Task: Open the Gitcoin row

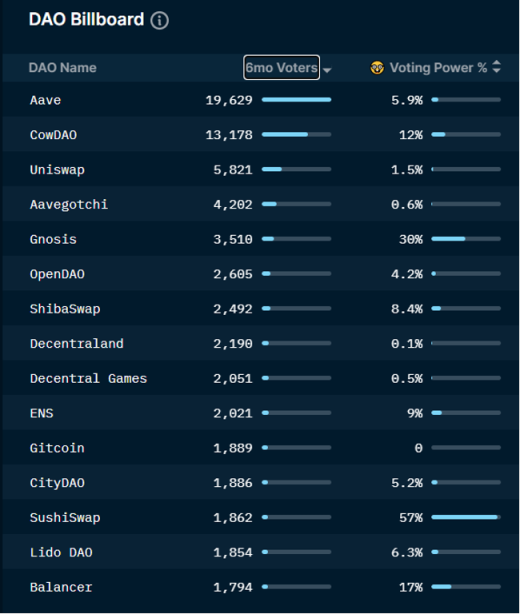Action: point(260,448)
